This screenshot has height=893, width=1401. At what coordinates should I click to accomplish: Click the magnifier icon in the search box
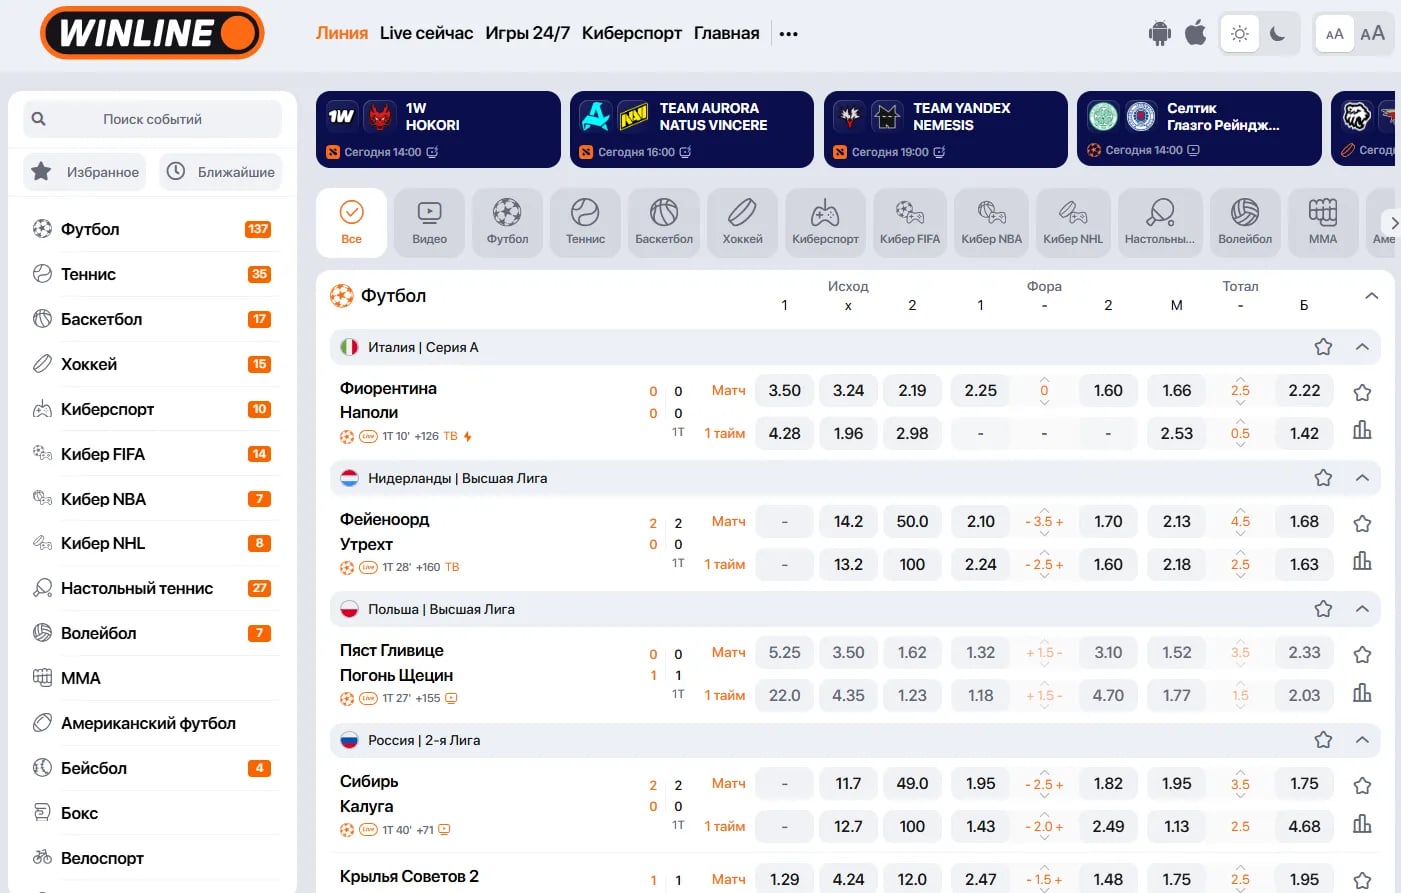click(x=38, y=119)
